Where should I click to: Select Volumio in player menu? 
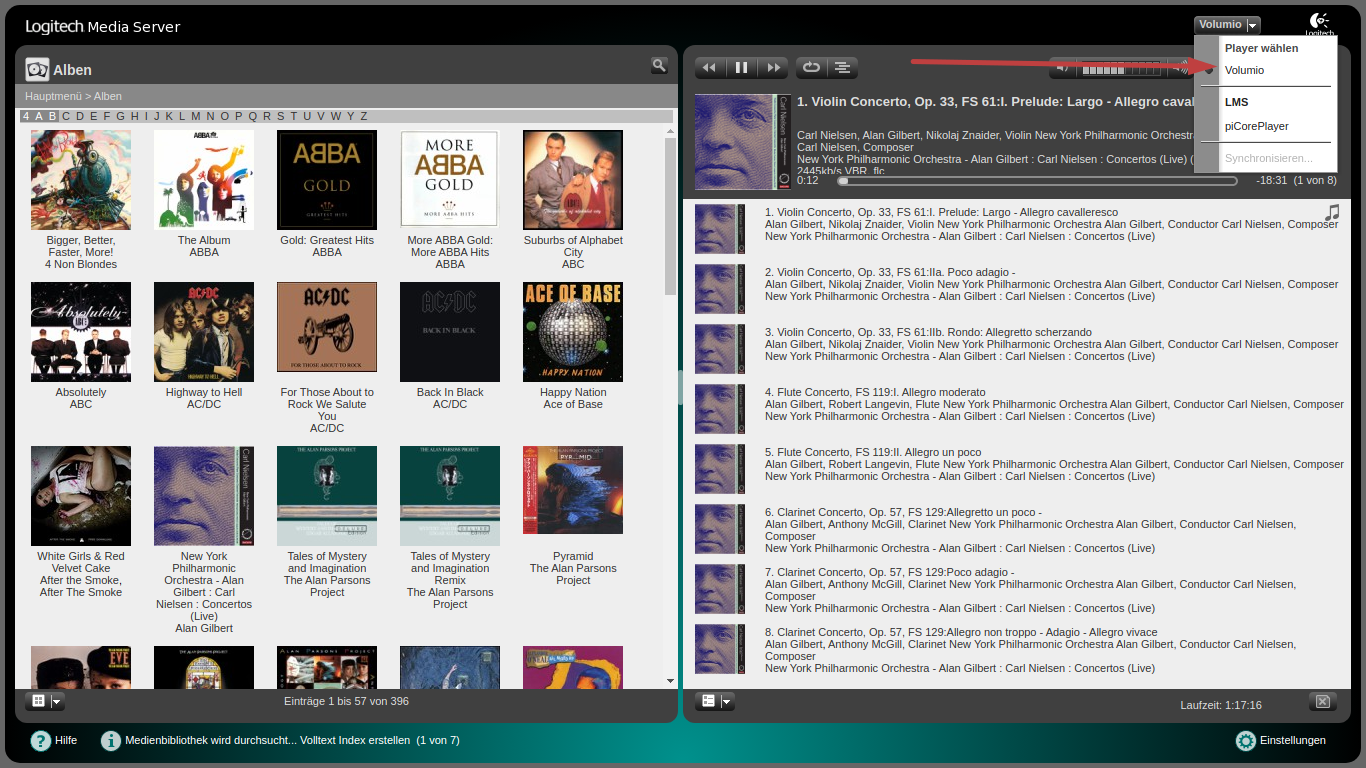point(1244,70)
